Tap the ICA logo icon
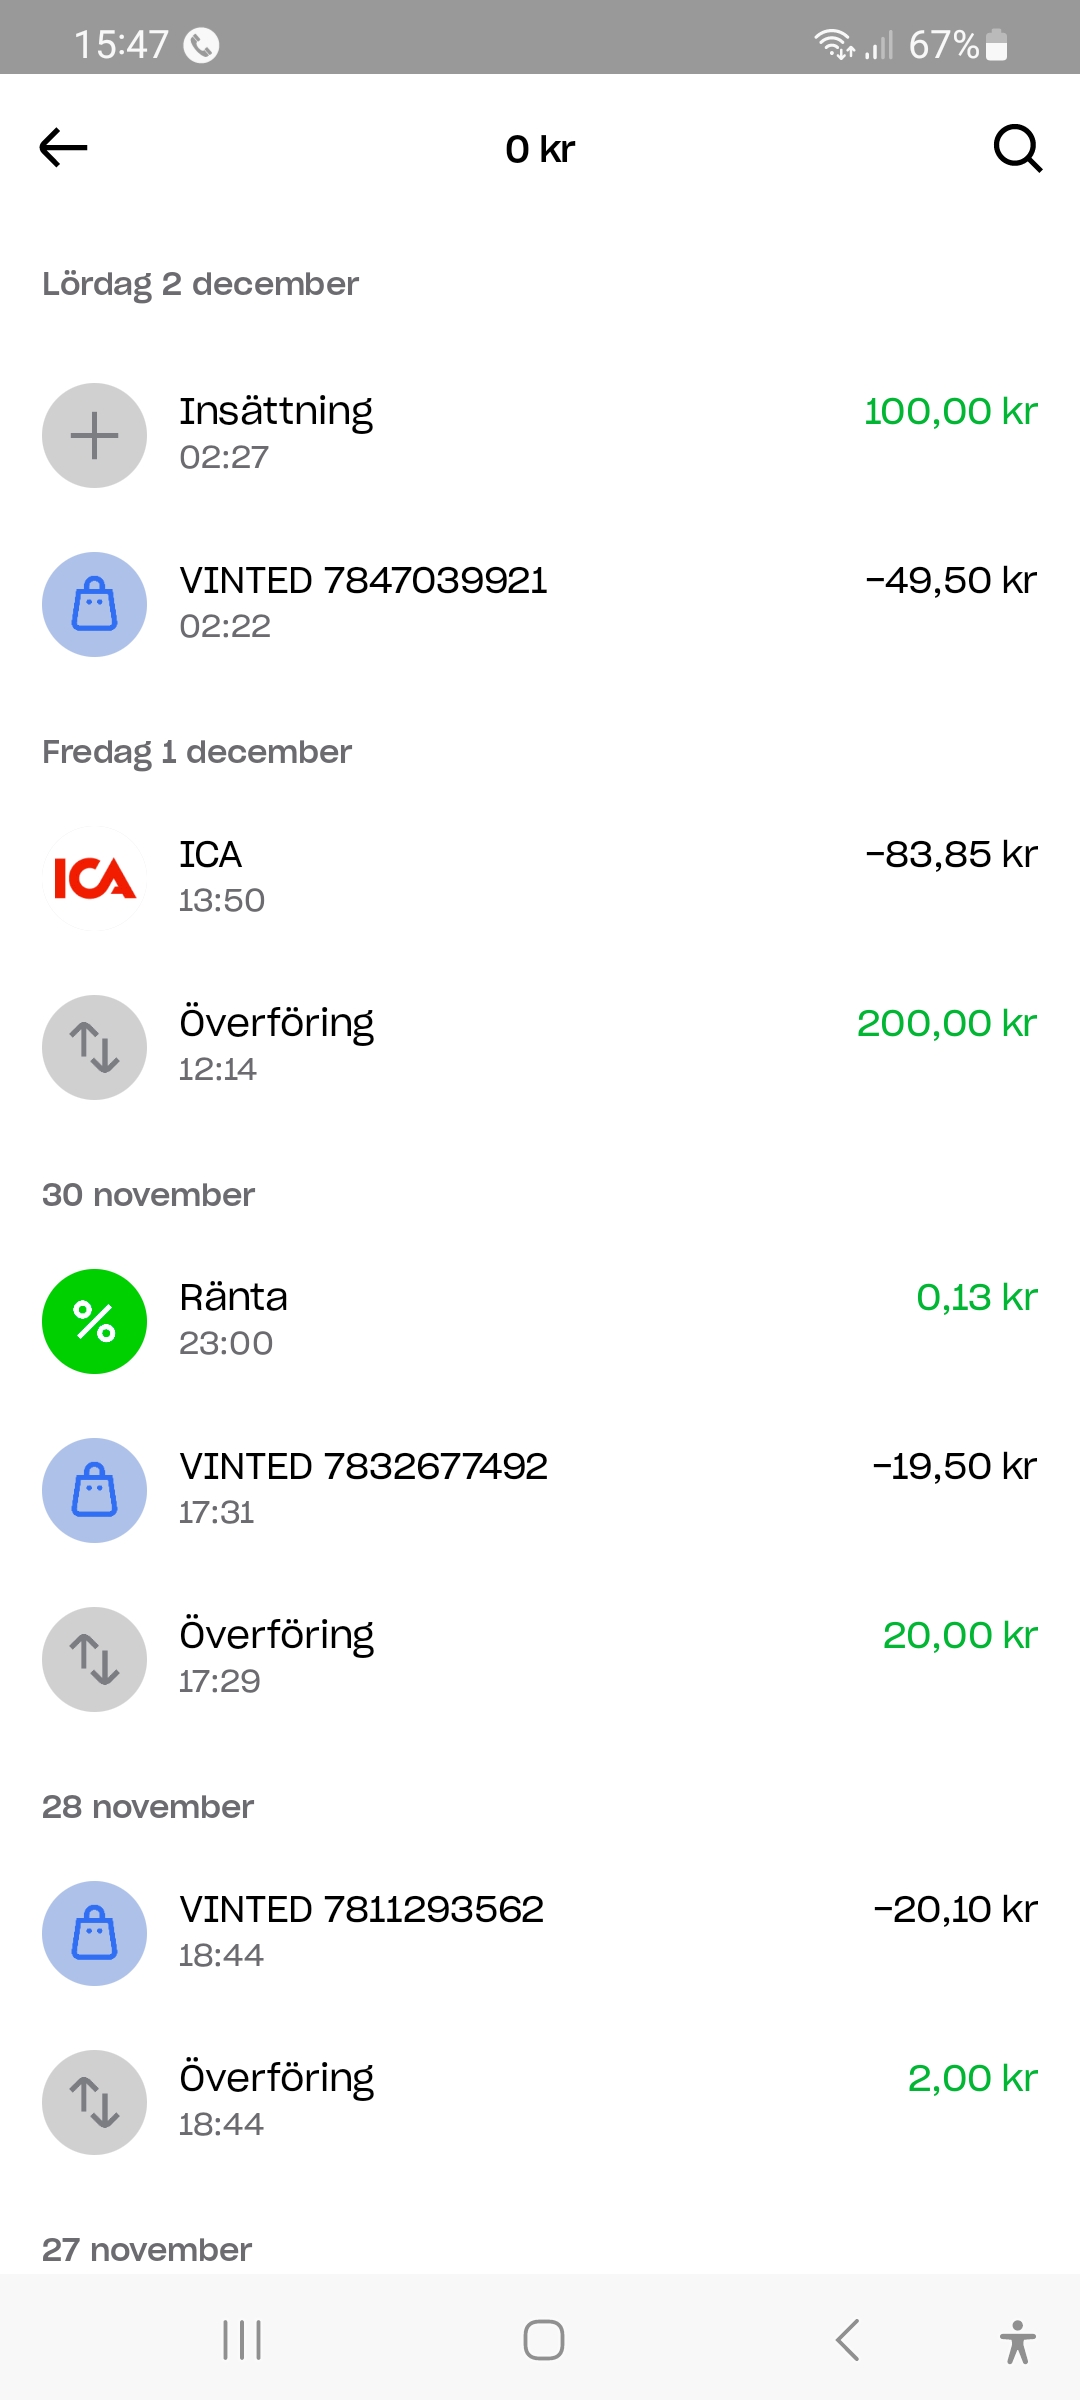This screenshot has width=1080, height=2400. 94,878
